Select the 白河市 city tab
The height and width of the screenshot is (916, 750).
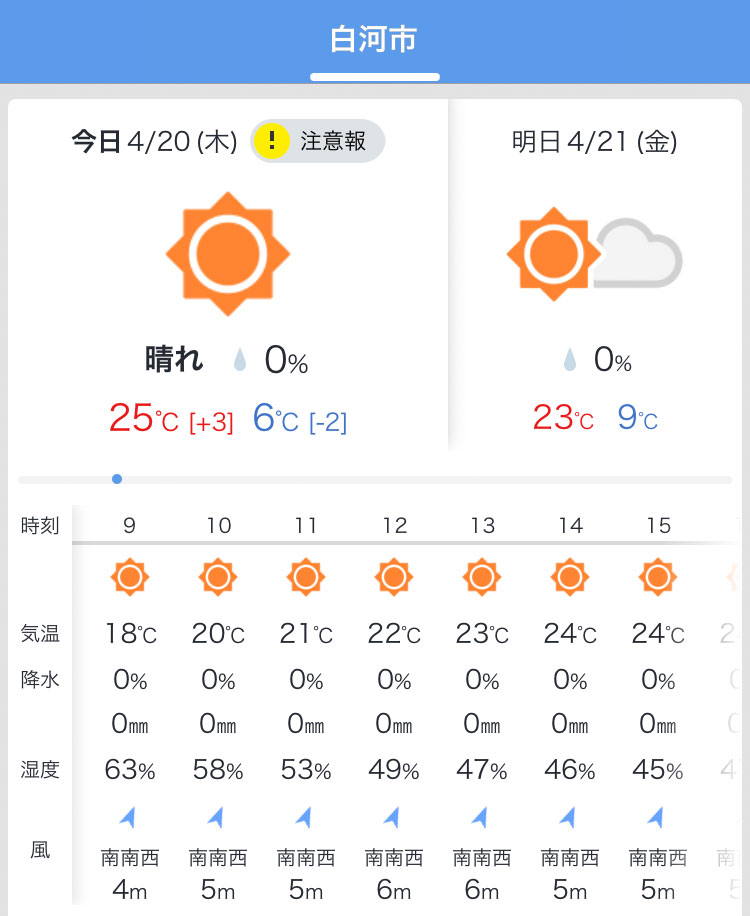point(374,40)
